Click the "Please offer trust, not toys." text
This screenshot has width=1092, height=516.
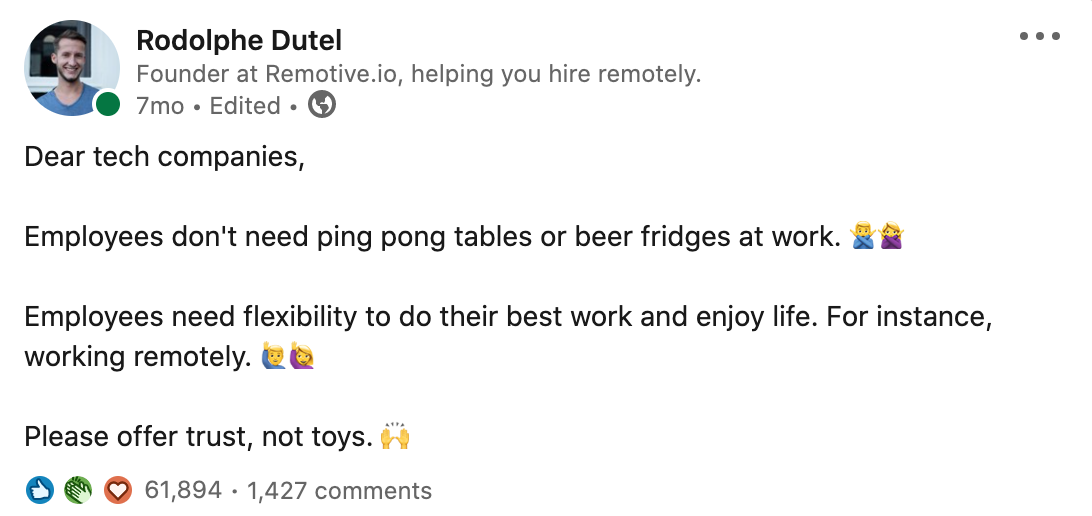[x=198, y=437]
